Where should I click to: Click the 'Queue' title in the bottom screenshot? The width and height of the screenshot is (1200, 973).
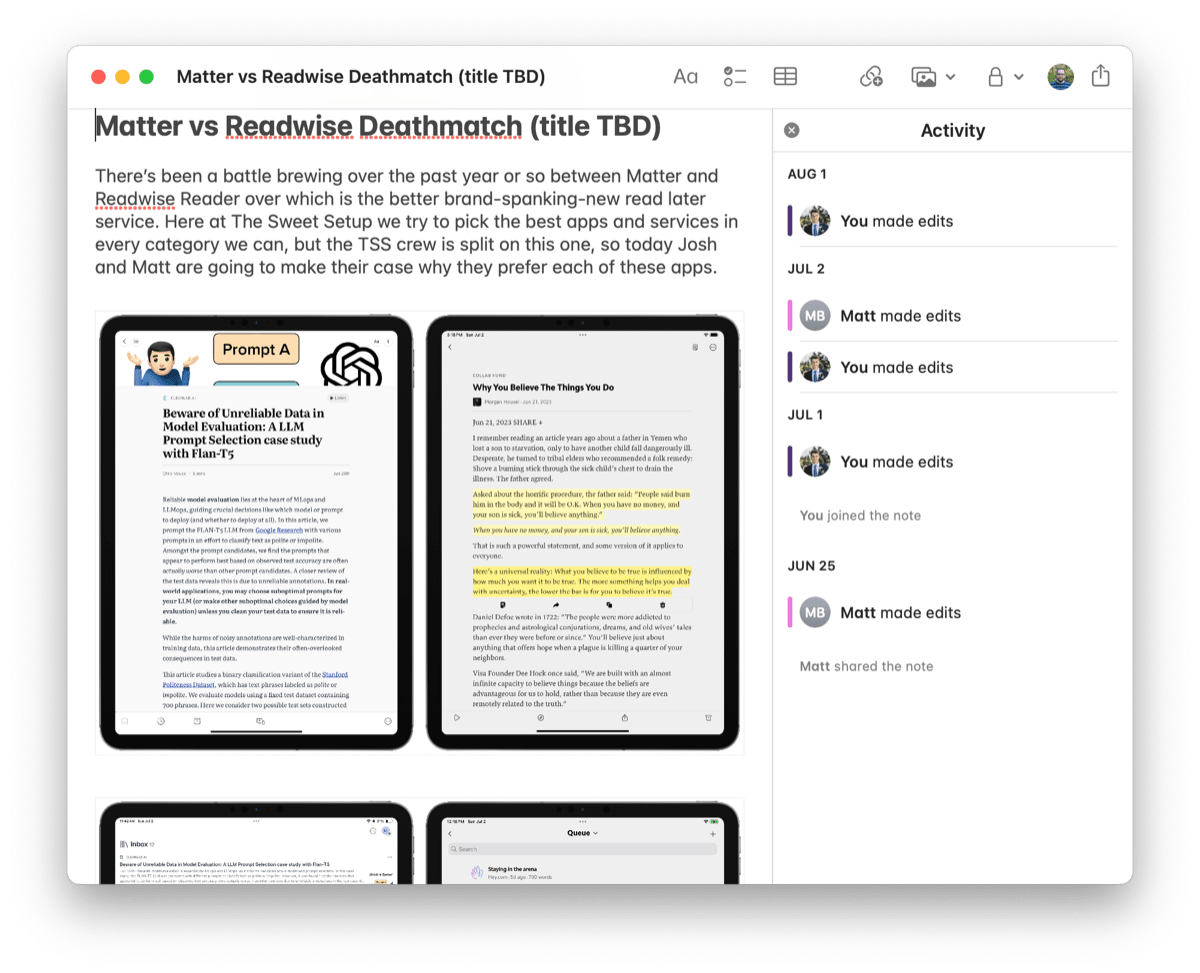[x=578, y=832]
